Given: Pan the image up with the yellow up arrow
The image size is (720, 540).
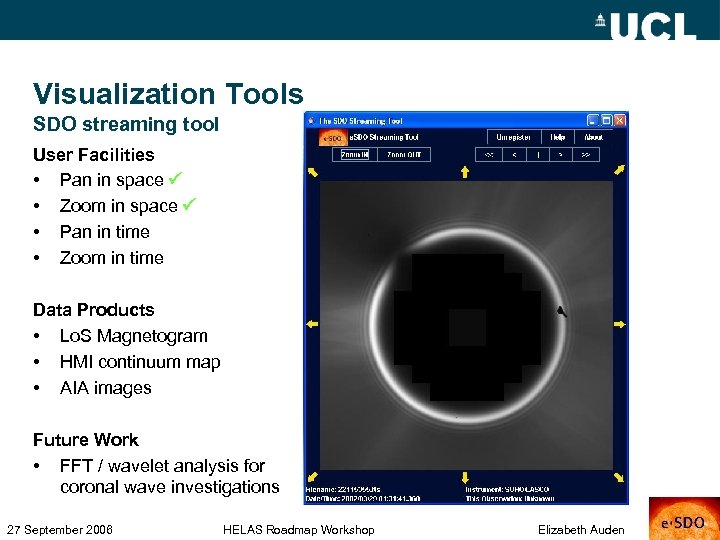Looking at the screenshot, I should pyautogui.click(x=465, y=172).
